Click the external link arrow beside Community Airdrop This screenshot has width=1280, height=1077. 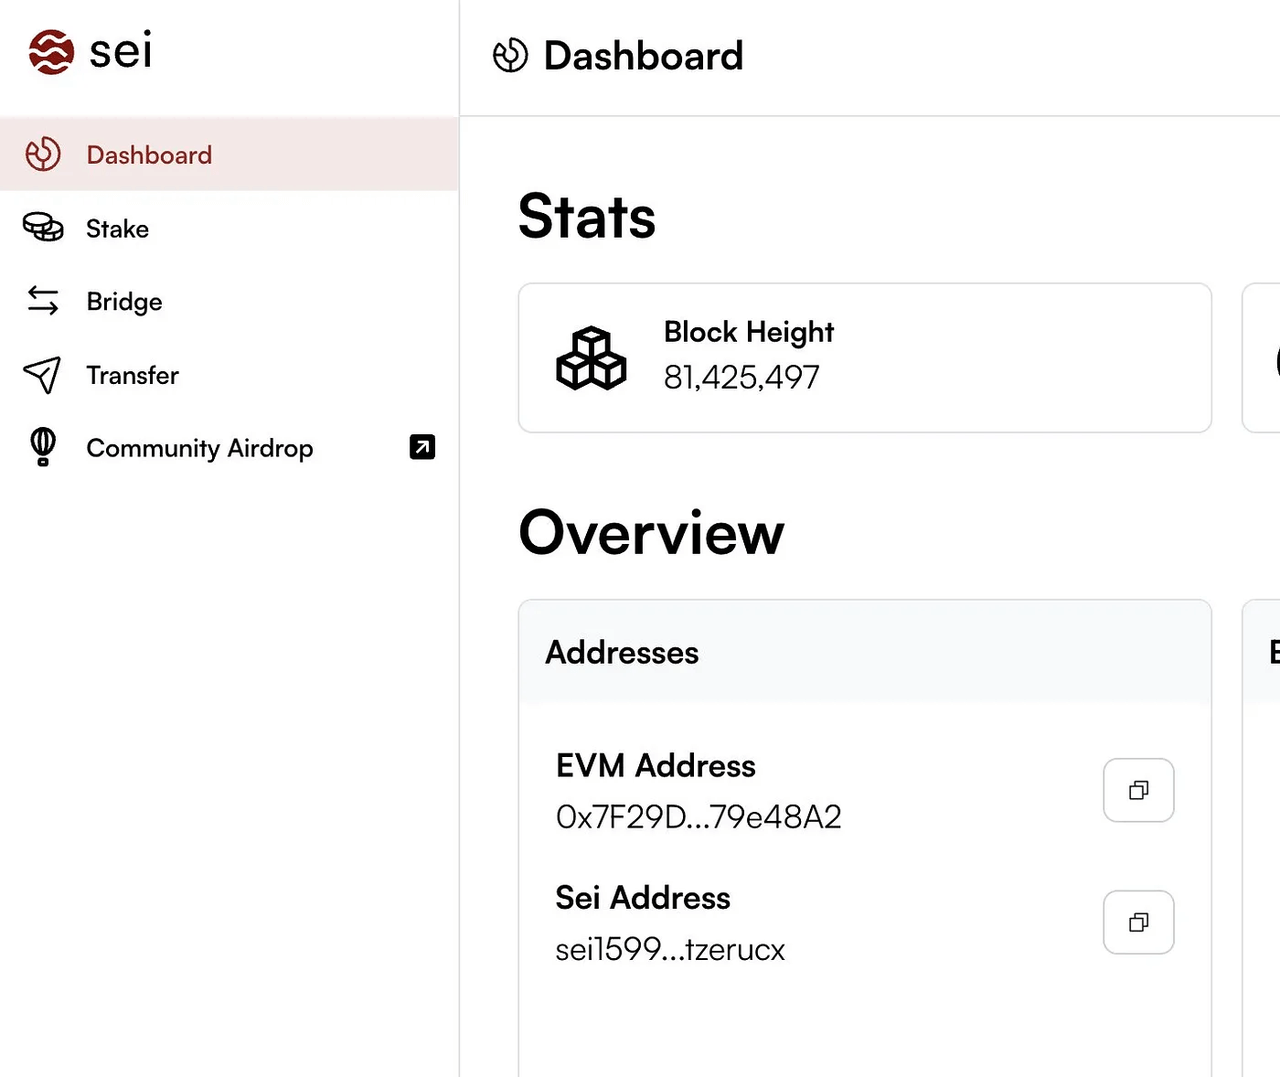(x=422, y=447)
